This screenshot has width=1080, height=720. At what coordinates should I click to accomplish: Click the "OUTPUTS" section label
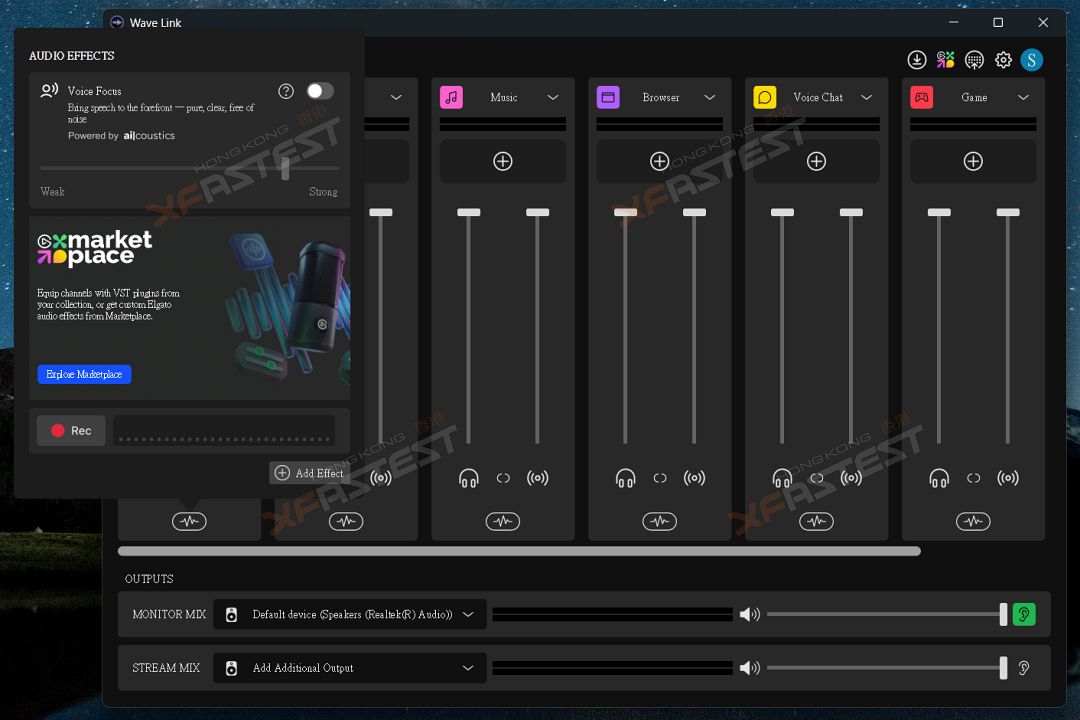coord(149,579)
